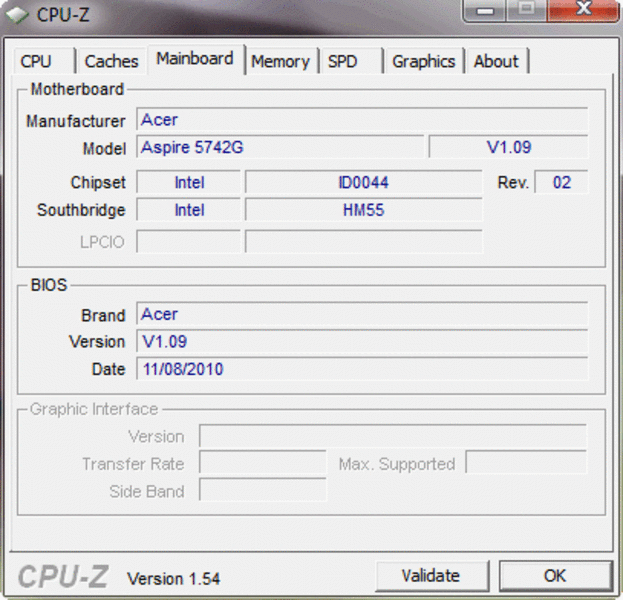Select the Southbridge vendor Intel field
This screenshot has height=600, width=623.
pyautogui.click(x=189, y=210)
